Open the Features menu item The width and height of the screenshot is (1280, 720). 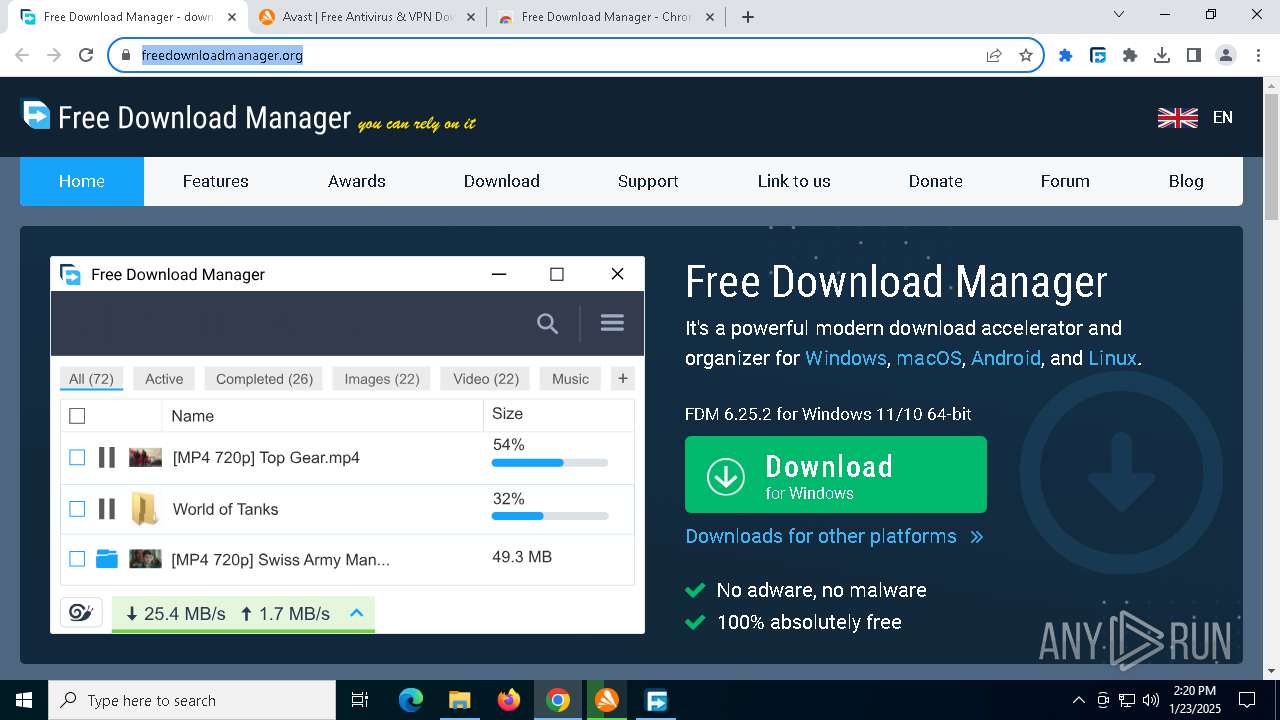pyautogui.click(x=215, y=181)
